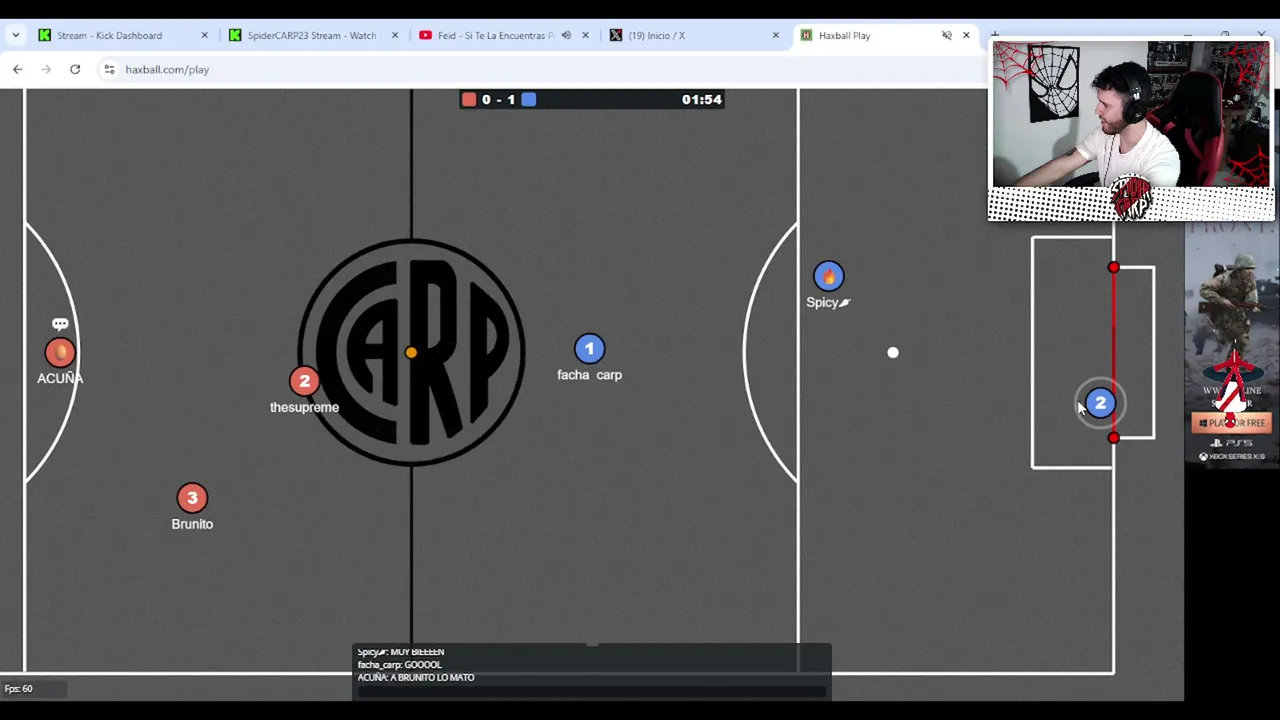Close the Feid YouTube tab
This screenshot has height=720, width=1280.
pyautogui.click(x=585, y=35)
